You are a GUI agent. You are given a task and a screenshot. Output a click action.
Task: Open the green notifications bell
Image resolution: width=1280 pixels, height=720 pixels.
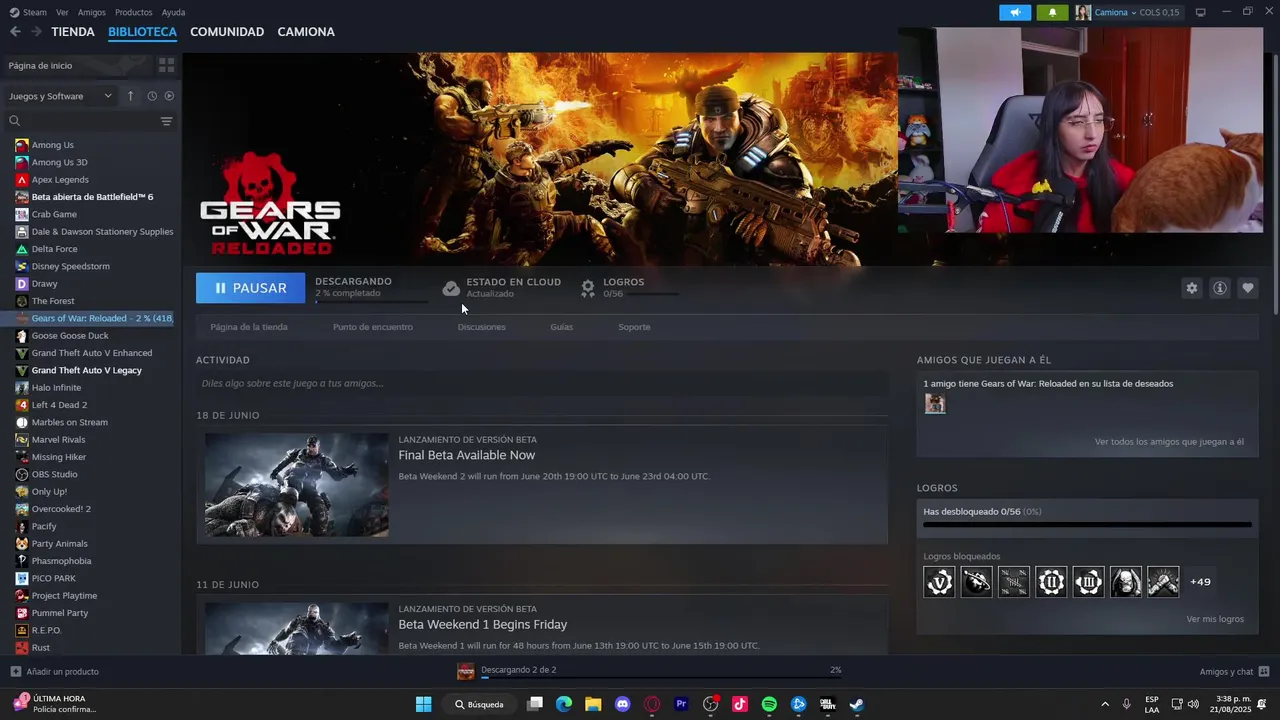click(1052, 12)
